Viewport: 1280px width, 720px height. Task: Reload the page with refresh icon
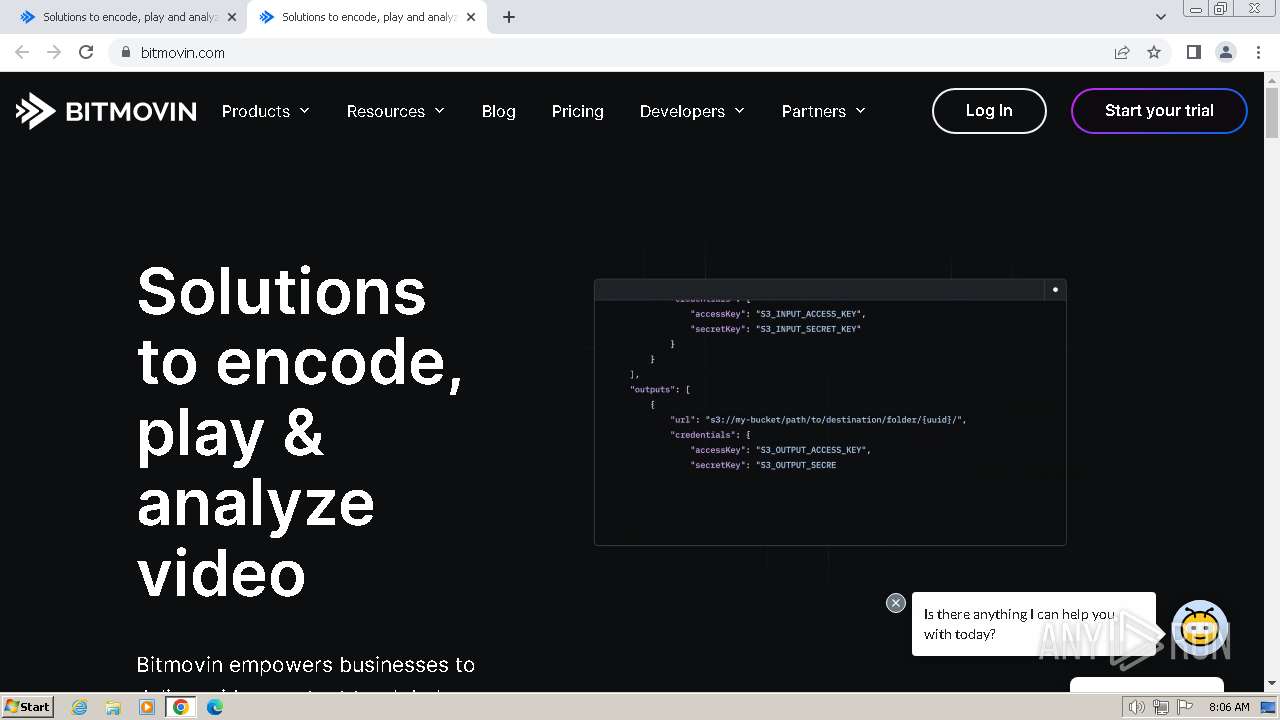tap(86, 52)
